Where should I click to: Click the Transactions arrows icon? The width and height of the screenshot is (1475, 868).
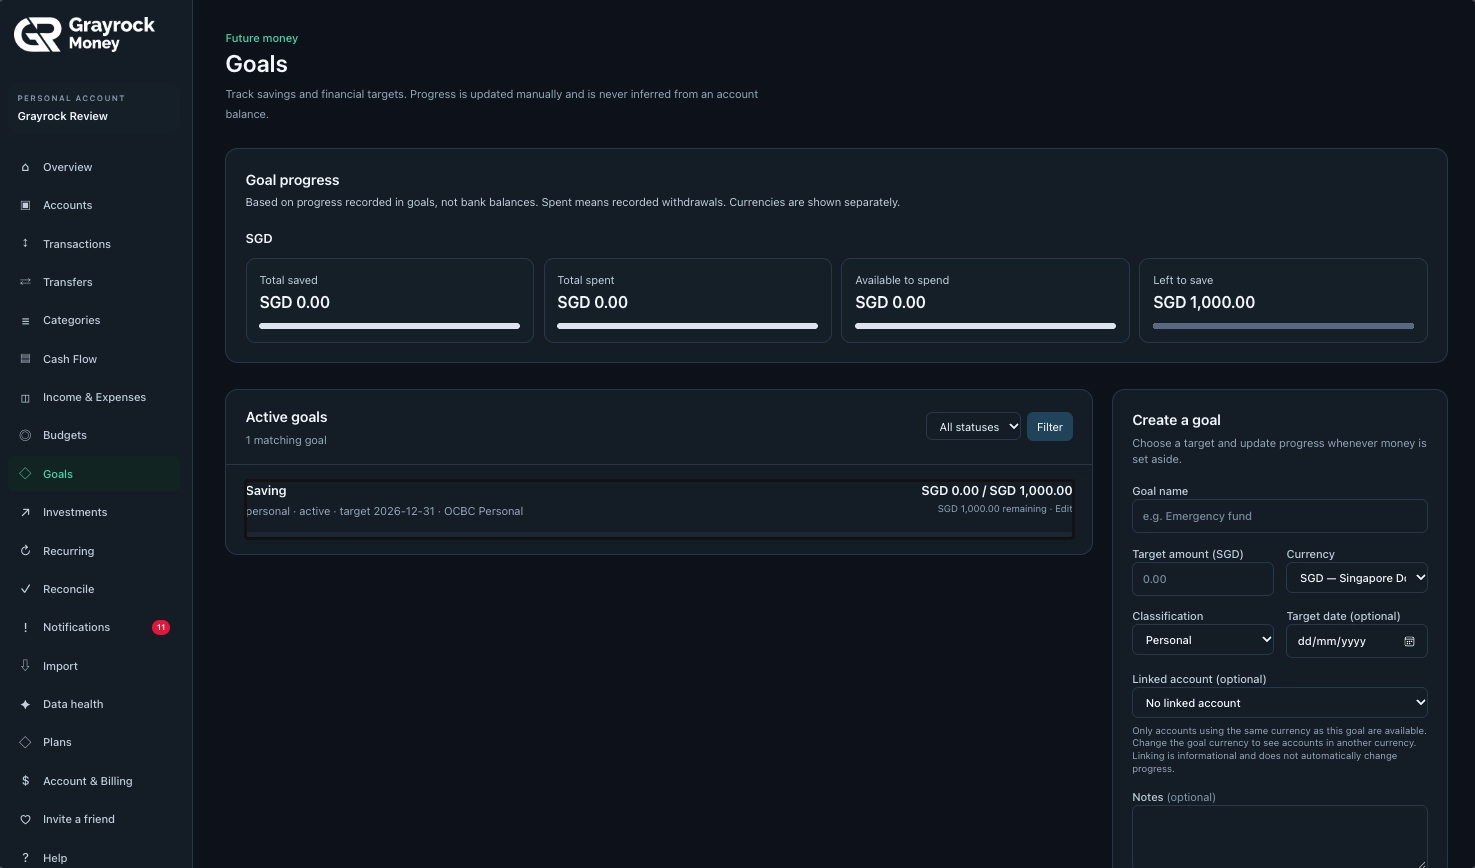pyautogui.click(x=25, y=244)
